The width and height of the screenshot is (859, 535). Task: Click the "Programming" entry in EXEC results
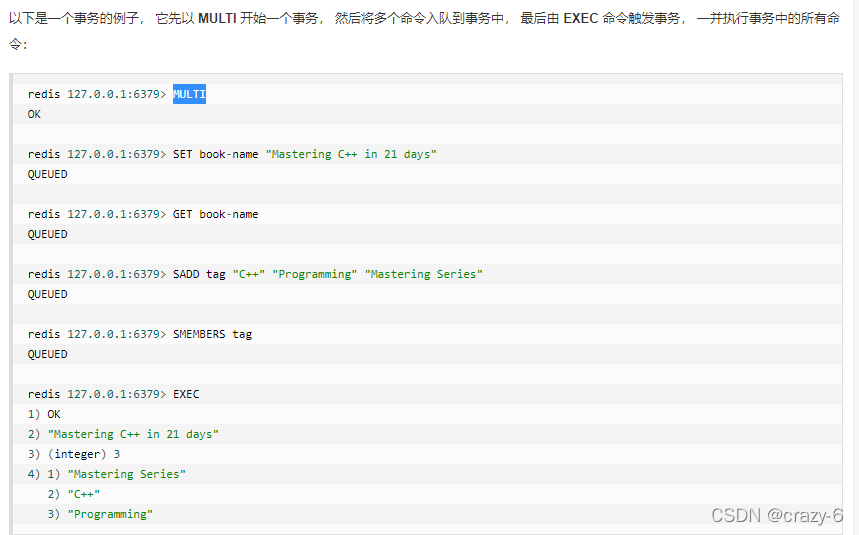point(110,514)
